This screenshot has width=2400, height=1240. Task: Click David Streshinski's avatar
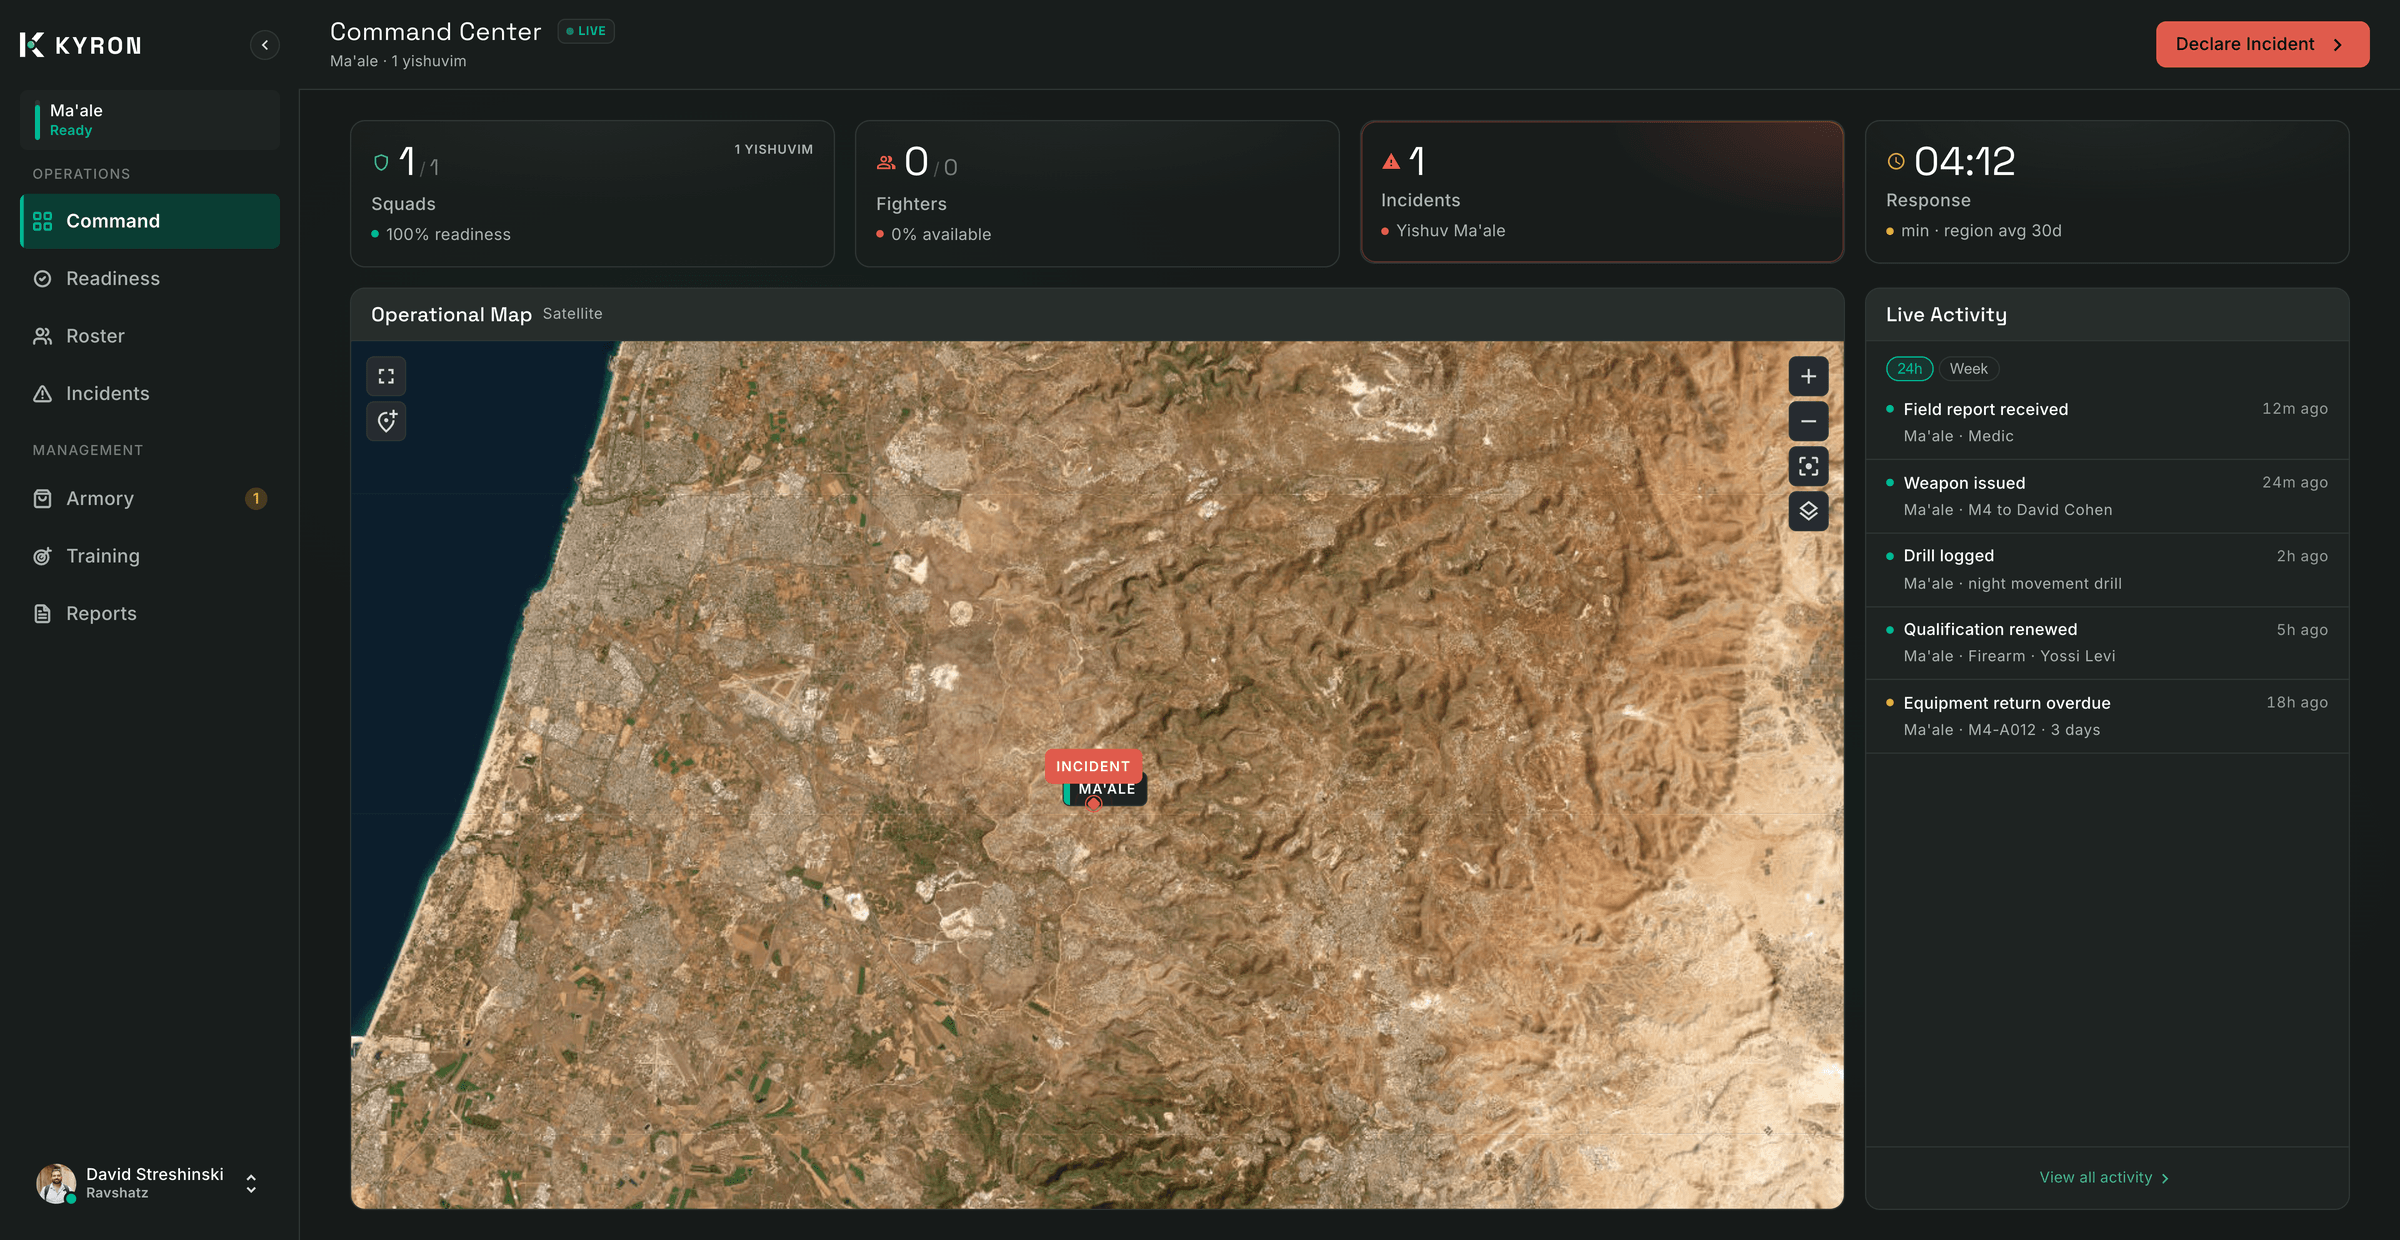(x=56, y=1183)
